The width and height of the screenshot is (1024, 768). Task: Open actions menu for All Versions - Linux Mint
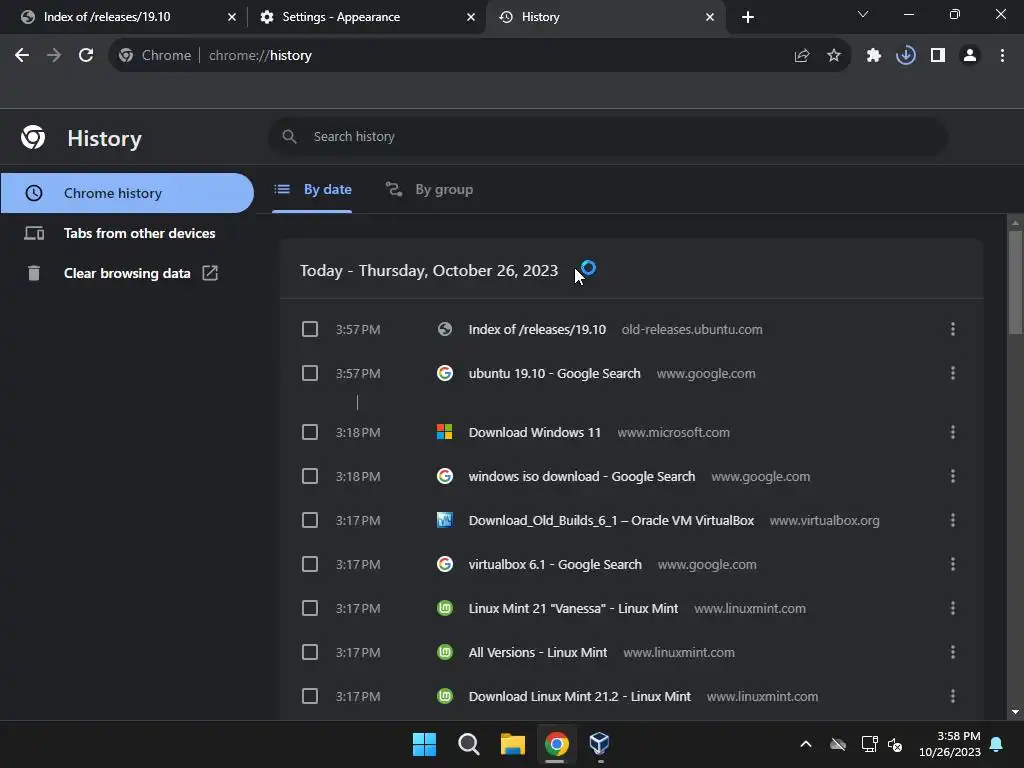[953, 652]
